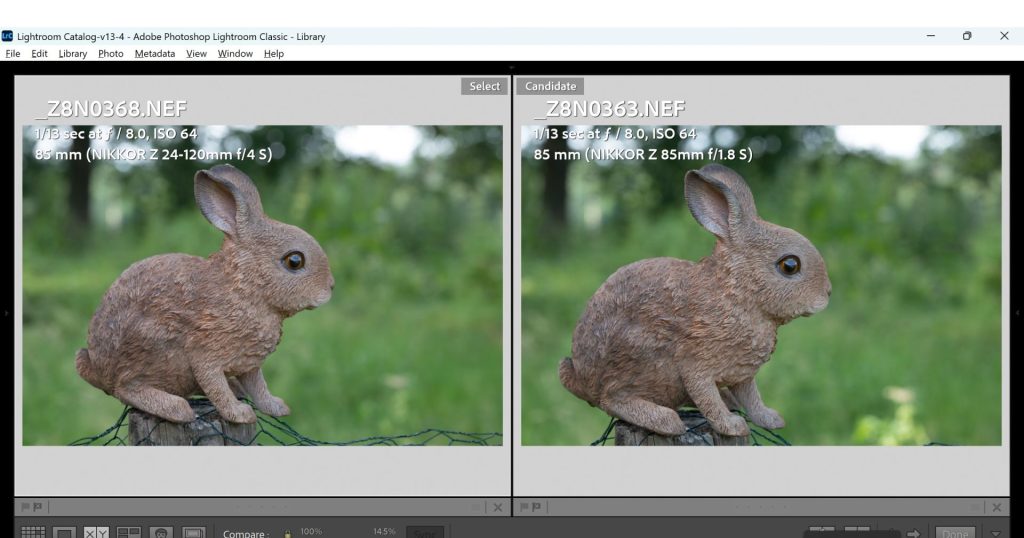Select next photo with right arrow
1024x538 pixels.
[x=913, y=533]
